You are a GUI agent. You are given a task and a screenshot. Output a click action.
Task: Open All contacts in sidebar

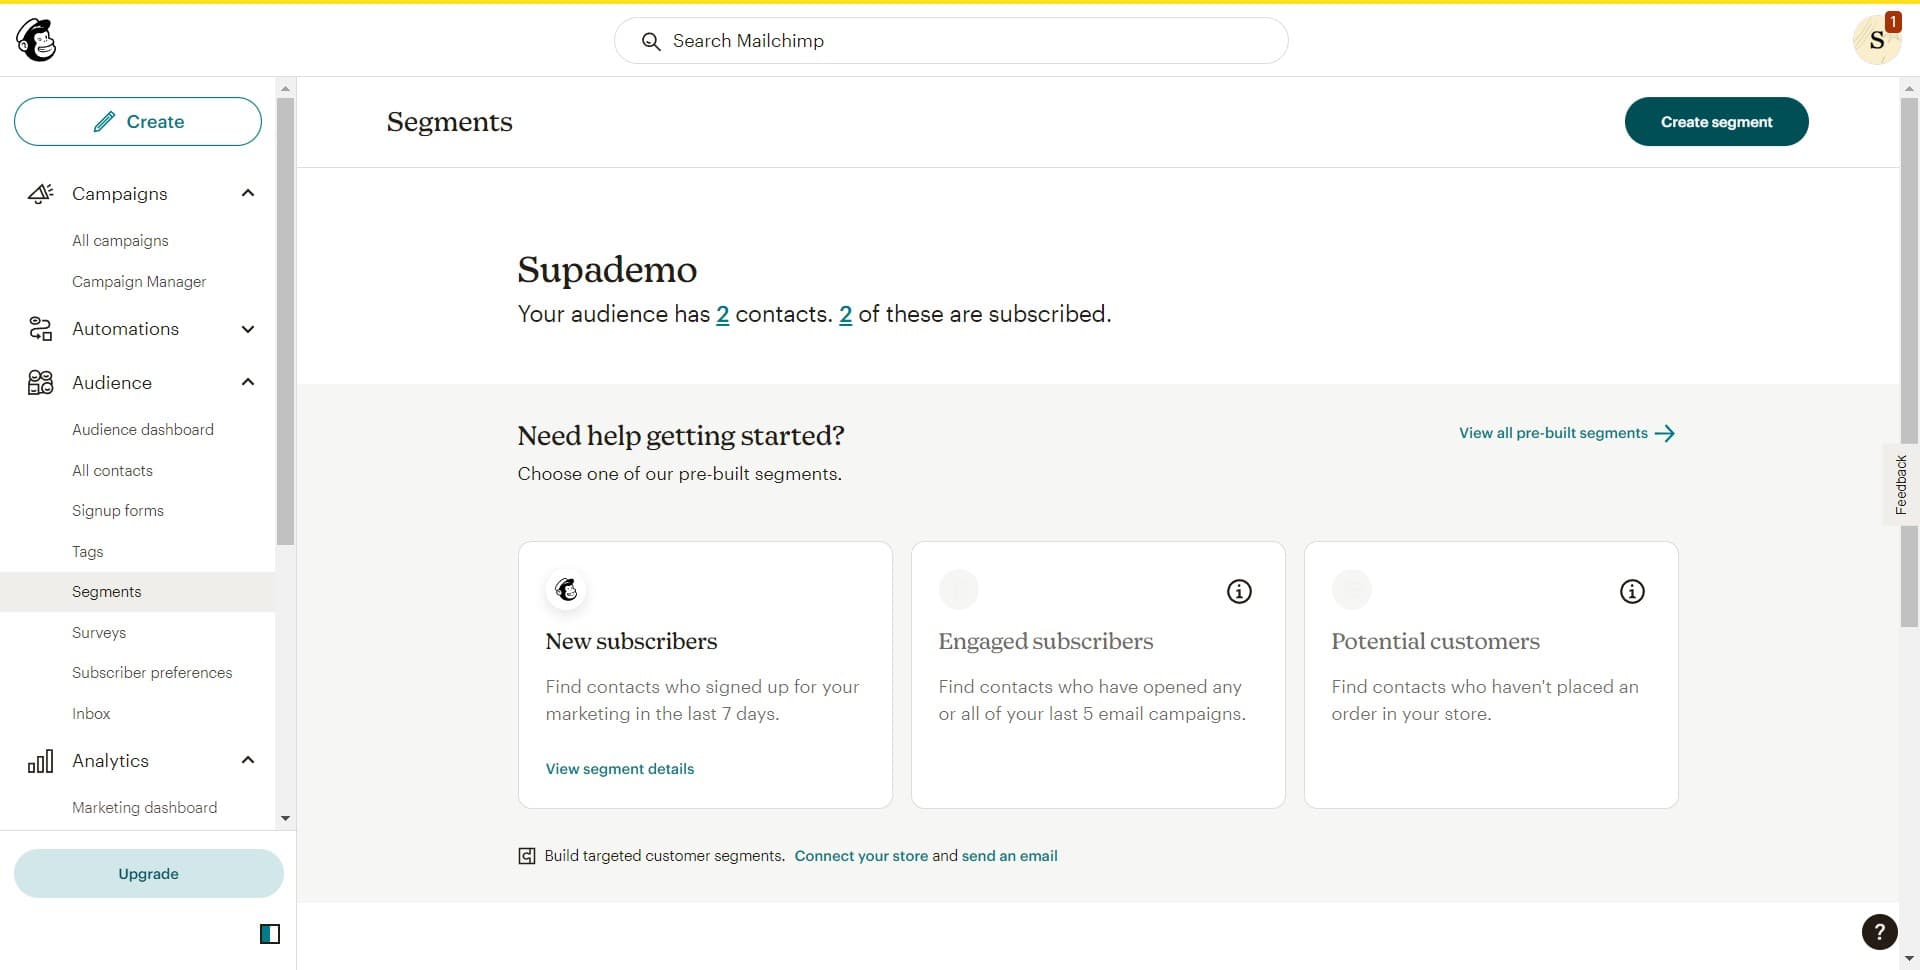[x=112, y=471]
